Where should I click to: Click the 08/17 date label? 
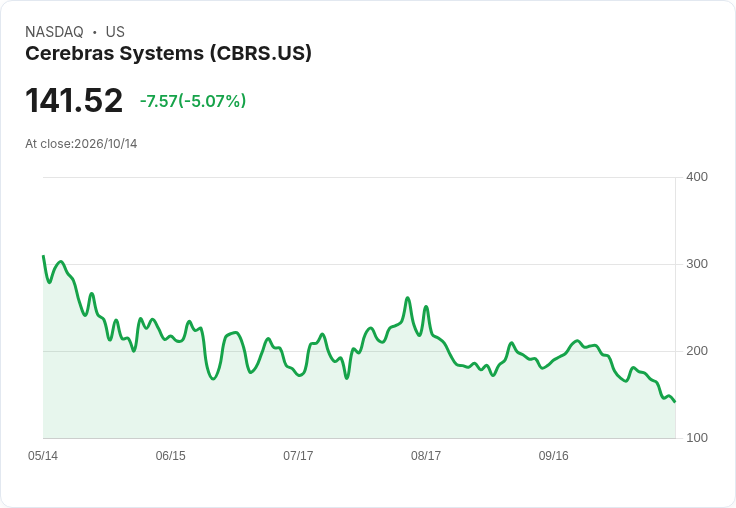[426, 455]
